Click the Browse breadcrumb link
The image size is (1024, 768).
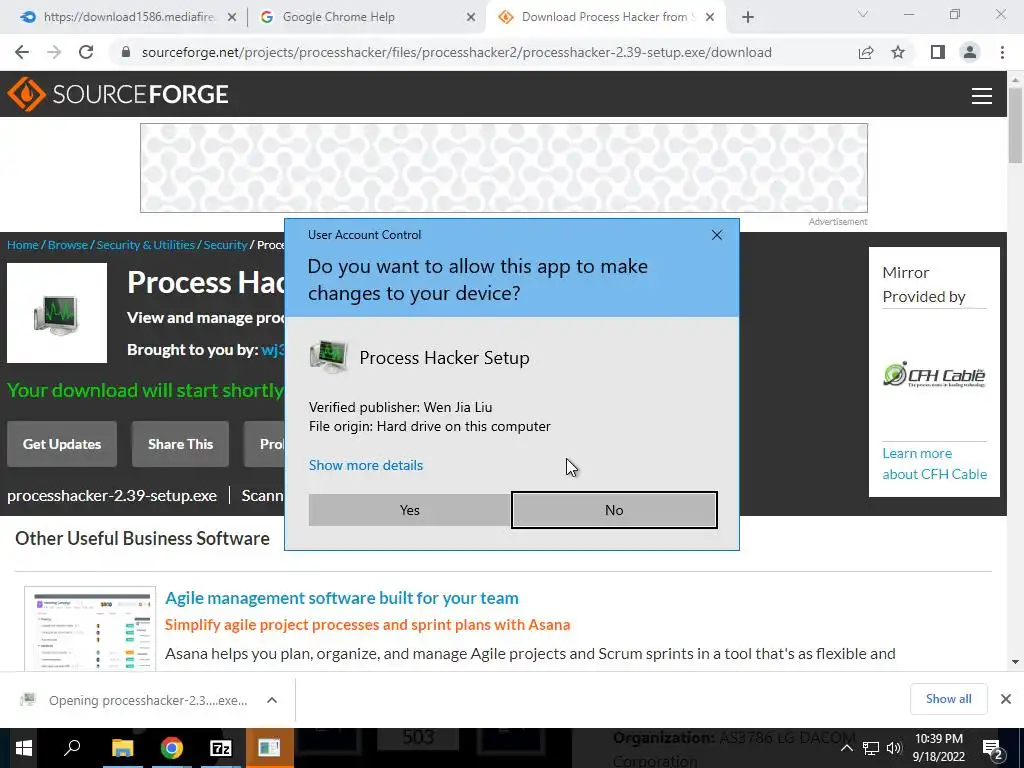(x=68, y=245)
